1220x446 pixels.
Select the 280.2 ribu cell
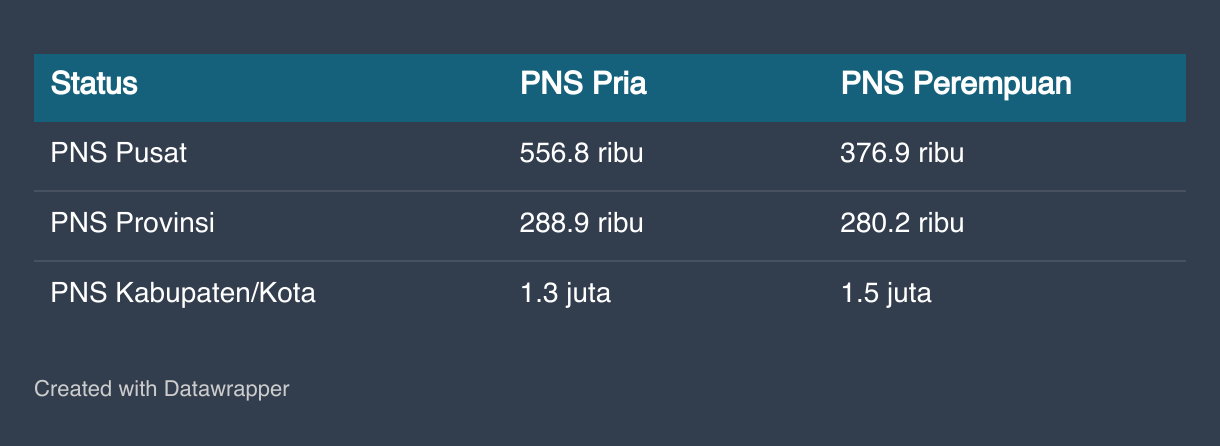902,223
